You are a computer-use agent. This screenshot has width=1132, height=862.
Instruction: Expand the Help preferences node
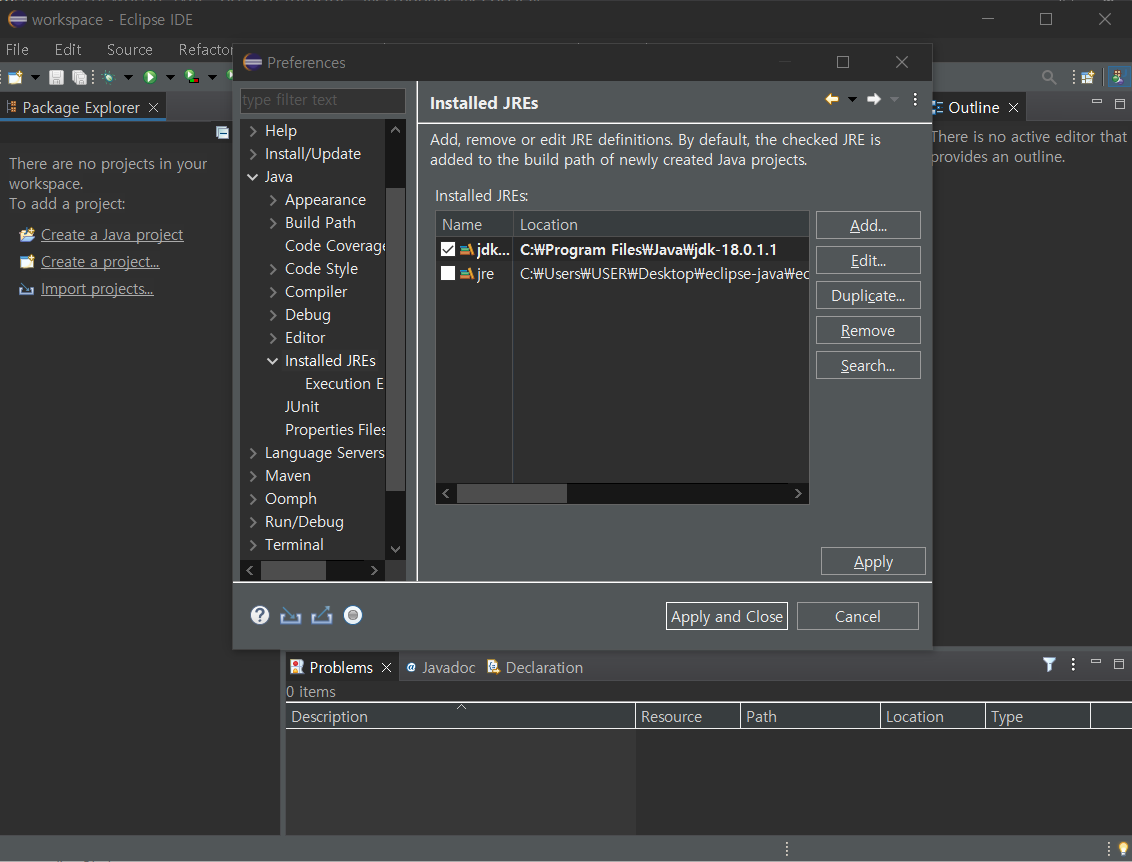[253, 131]
